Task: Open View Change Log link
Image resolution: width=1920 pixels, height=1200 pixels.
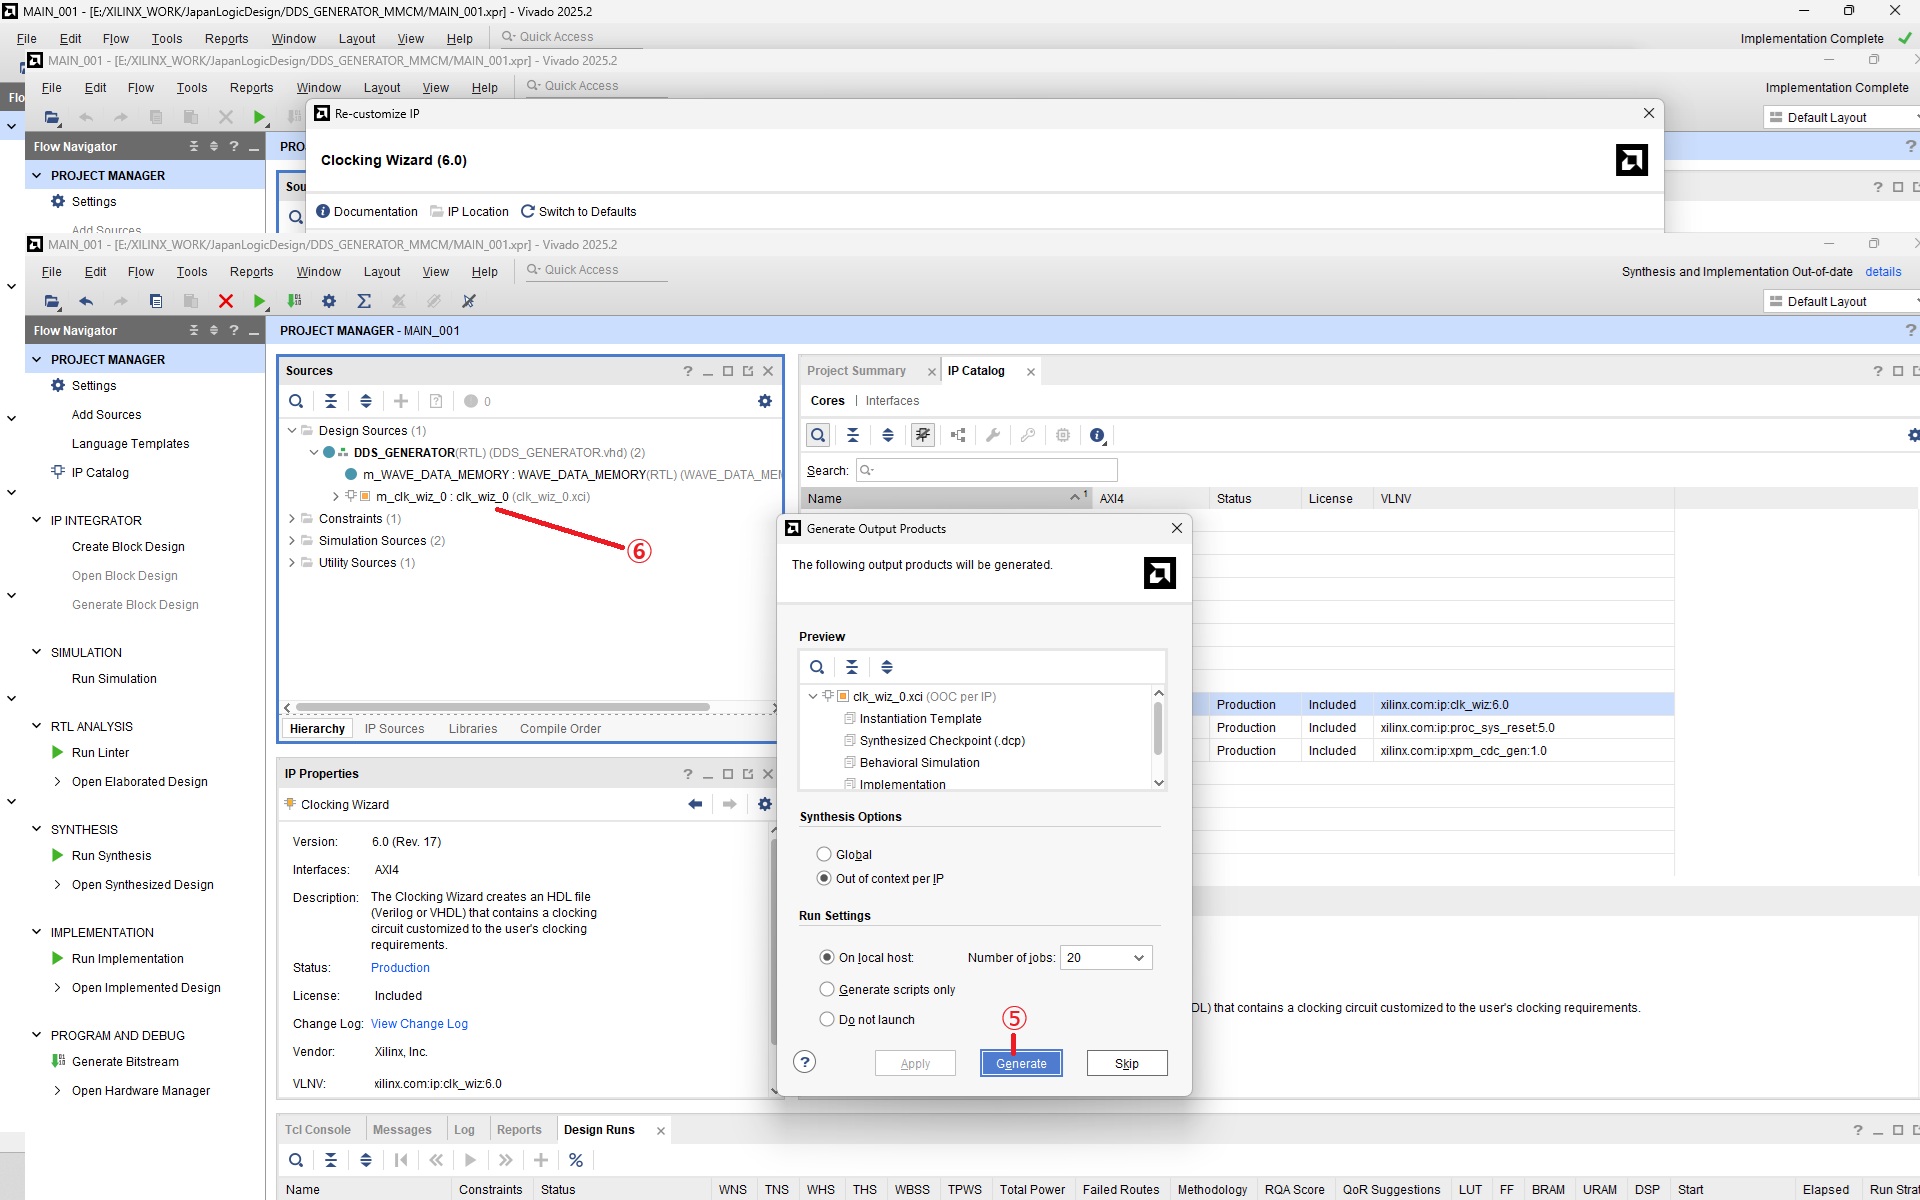Action: point(419,1023)
